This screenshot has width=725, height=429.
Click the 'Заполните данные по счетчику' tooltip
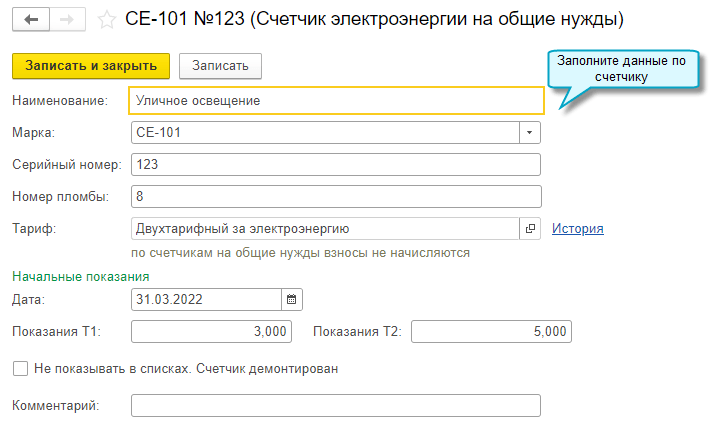click(x=621, y=68)
